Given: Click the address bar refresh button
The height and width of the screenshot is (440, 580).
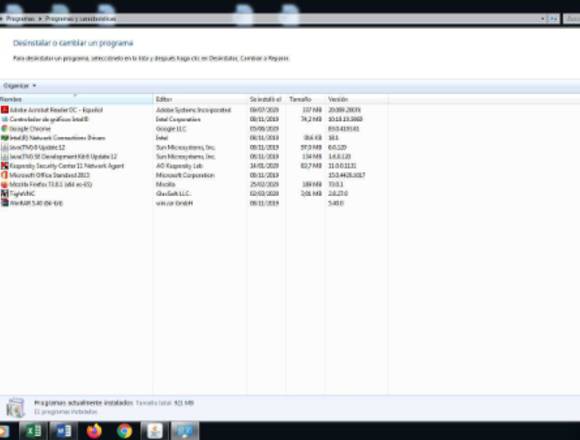Looking at the screenshot, I should coord(553,18).
